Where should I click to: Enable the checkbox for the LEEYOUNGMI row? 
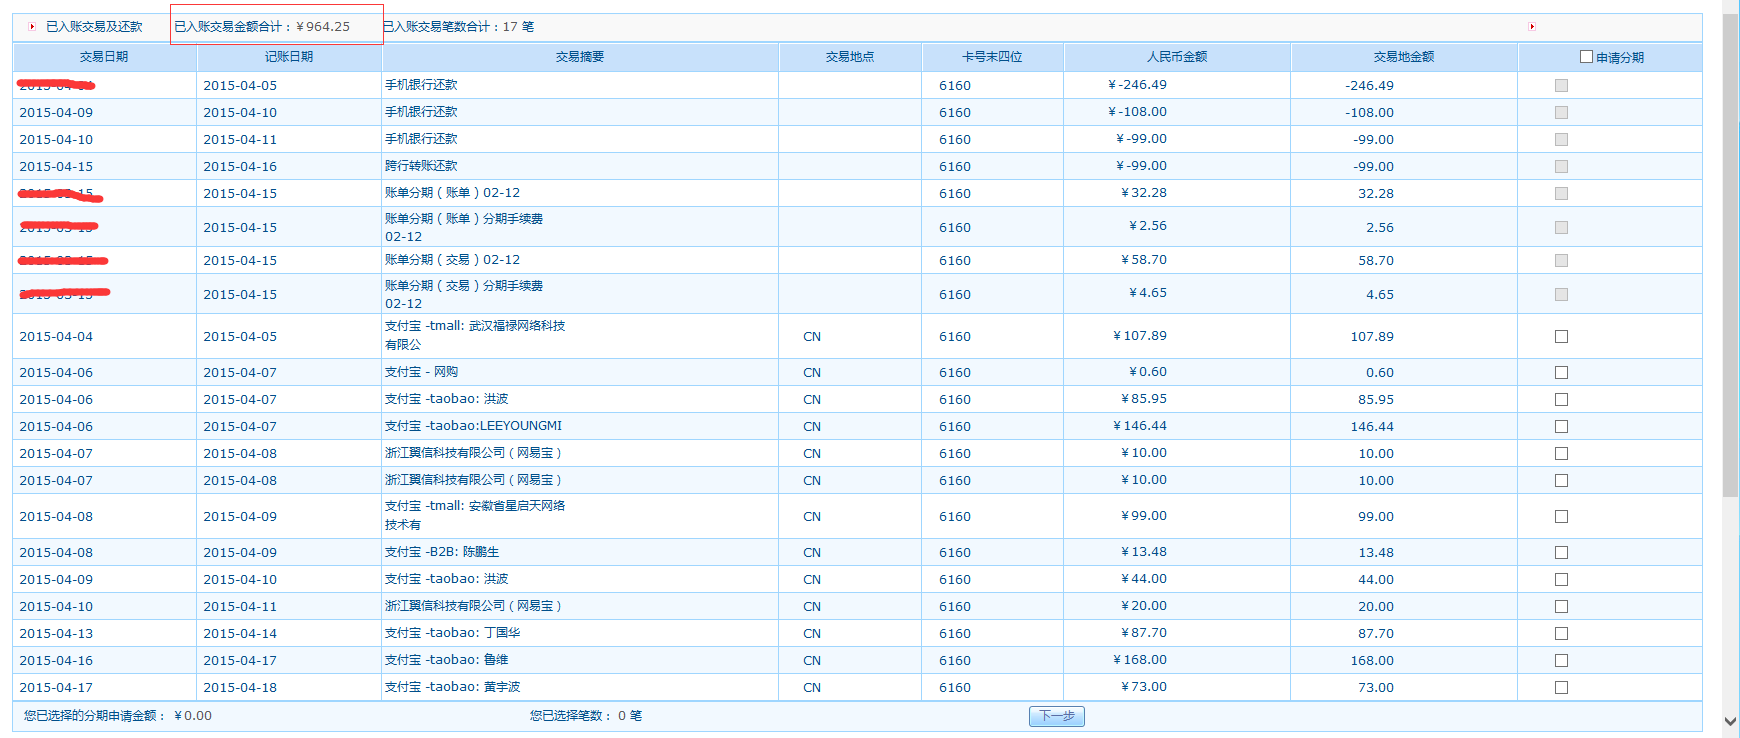[x=1561, y=427]
